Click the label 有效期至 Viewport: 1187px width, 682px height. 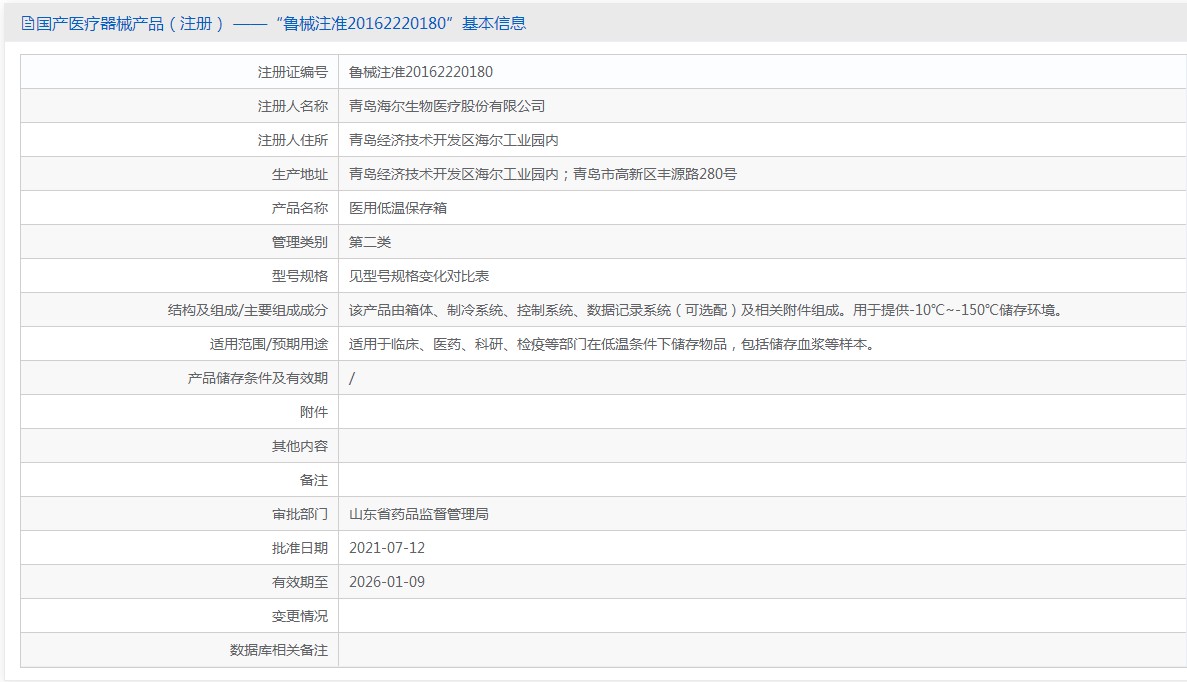(x=300, y=582)
